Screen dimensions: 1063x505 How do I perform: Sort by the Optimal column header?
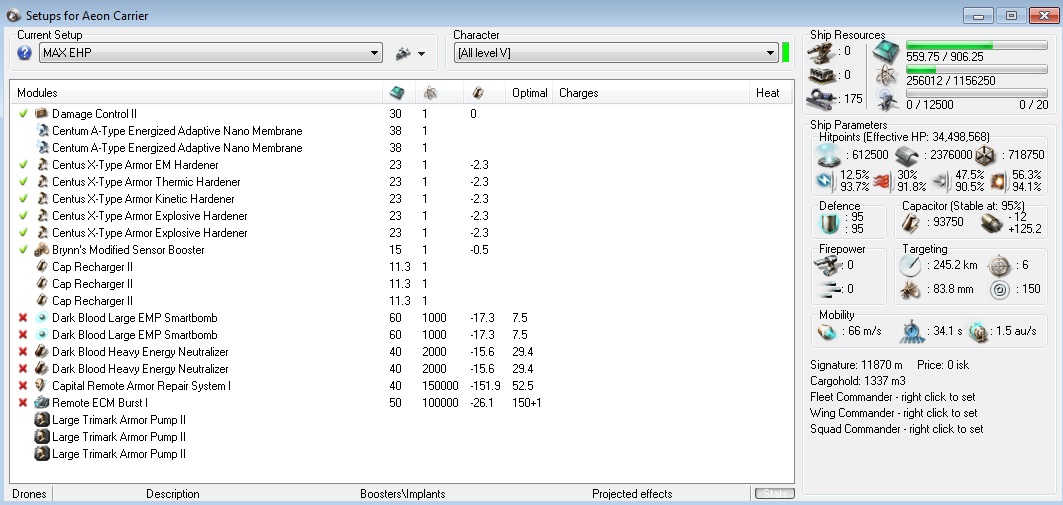[x=529, y=93]
